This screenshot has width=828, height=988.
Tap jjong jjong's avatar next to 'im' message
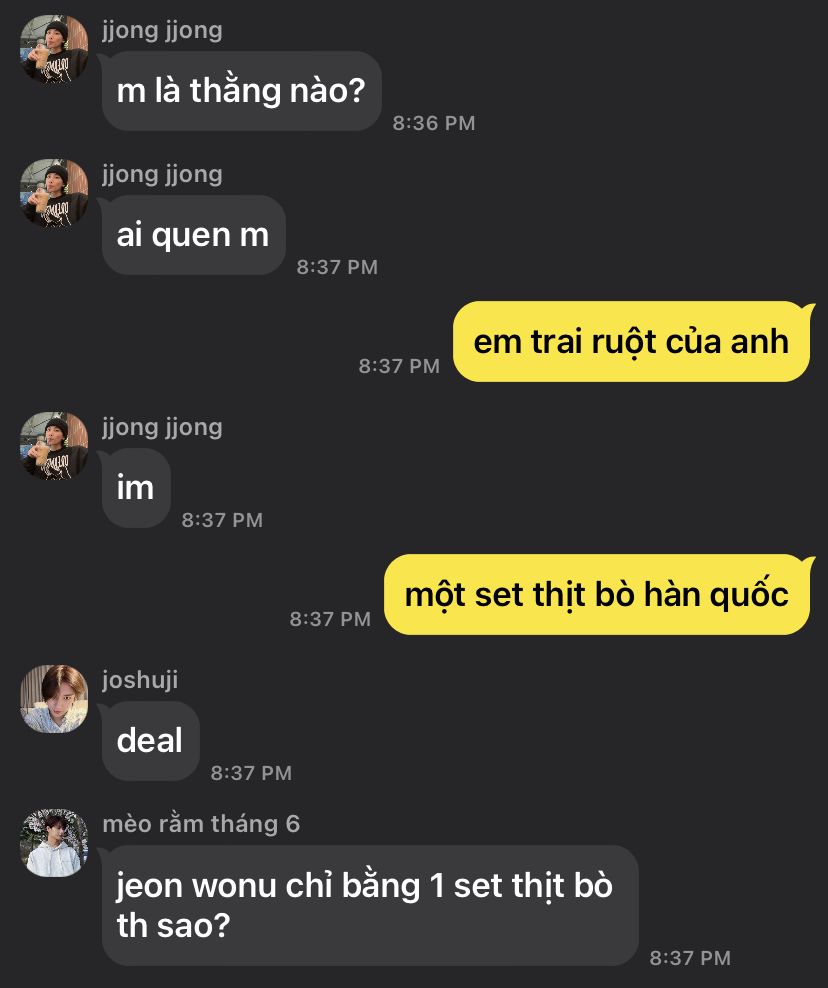coord(54,445)
